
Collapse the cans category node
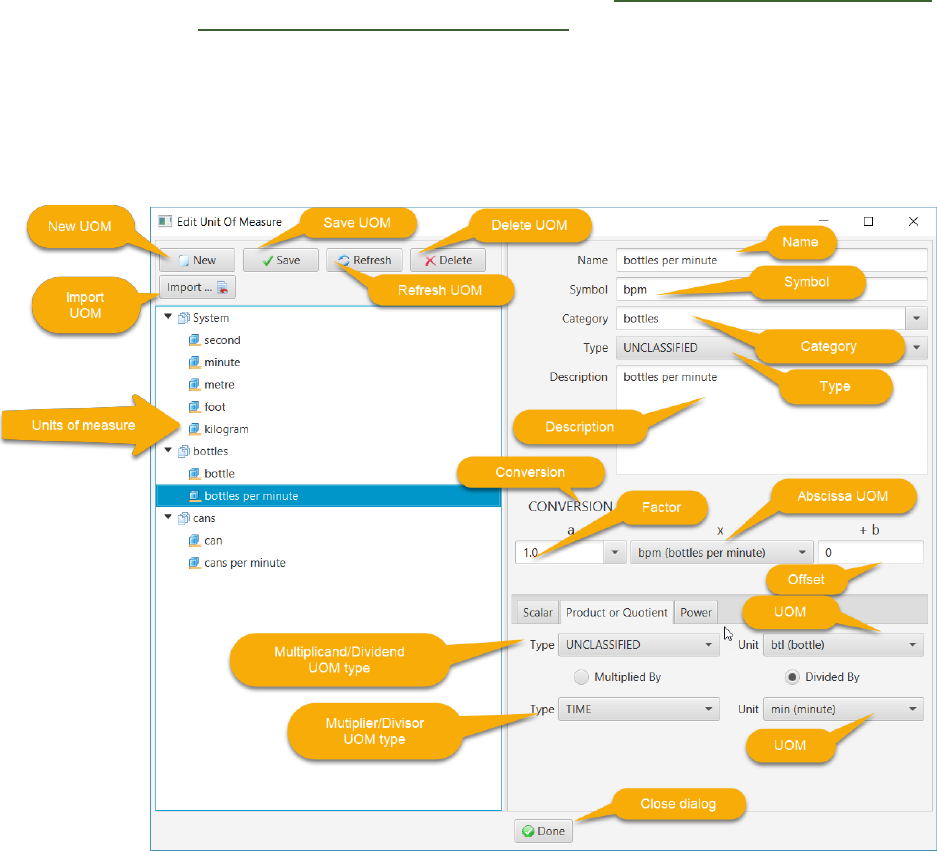point(169,517)
